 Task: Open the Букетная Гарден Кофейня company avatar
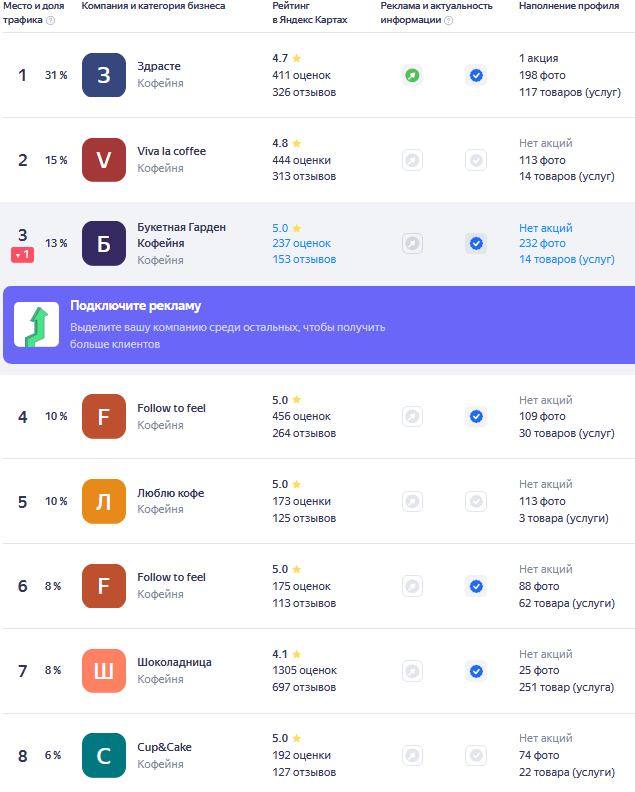pos(104,243)
